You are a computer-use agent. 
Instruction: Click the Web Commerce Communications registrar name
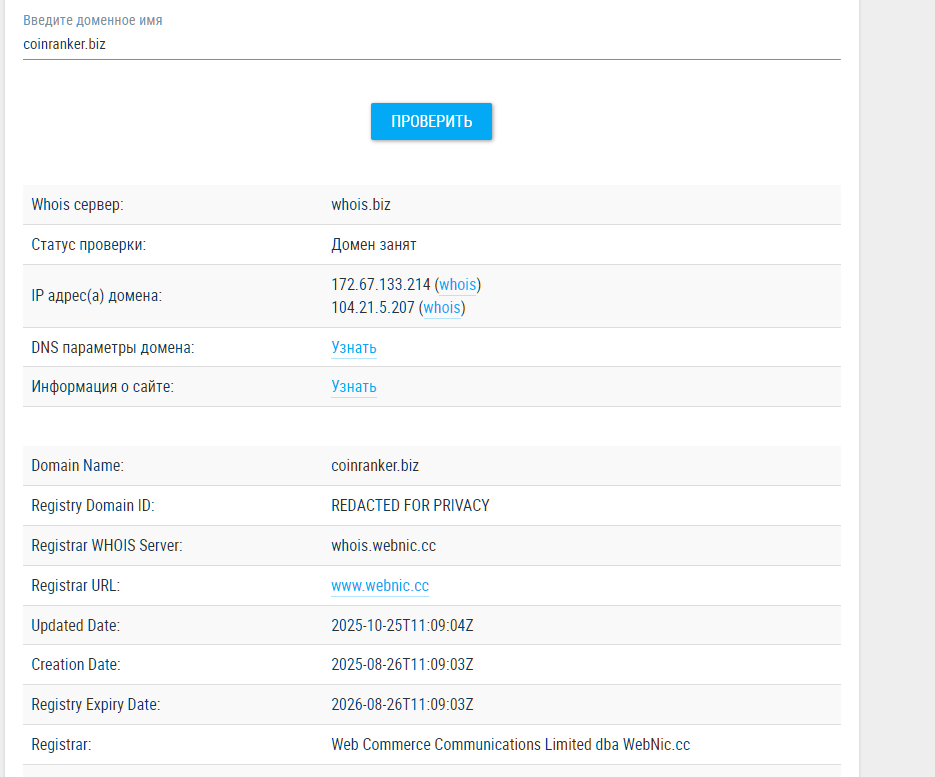510,744
